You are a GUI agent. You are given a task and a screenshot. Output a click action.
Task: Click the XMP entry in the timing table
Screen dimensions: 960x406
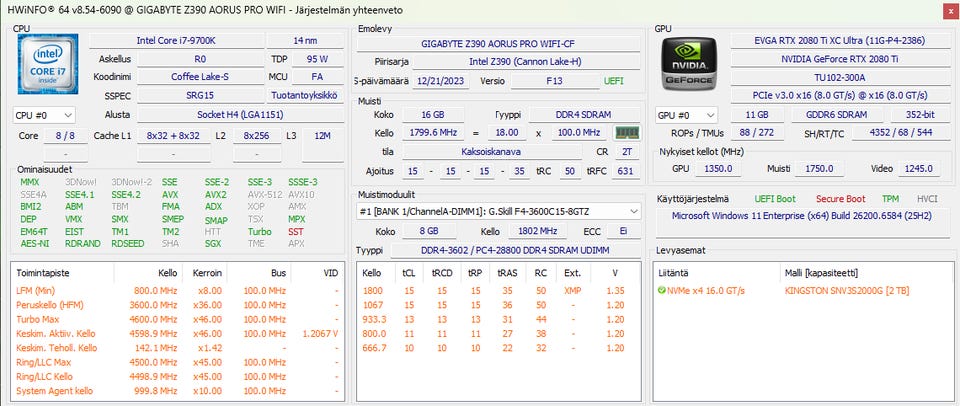point(572,290)
